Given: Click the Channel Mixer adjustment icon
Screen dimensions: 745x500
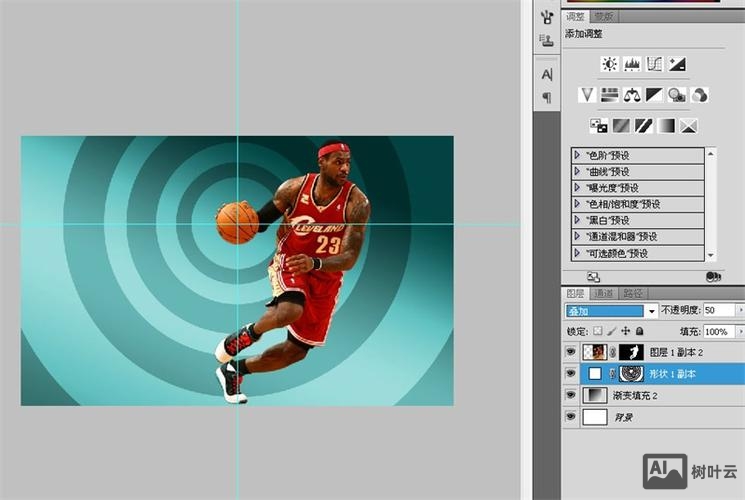Looking at the screenshot, I should click(700, 95).
